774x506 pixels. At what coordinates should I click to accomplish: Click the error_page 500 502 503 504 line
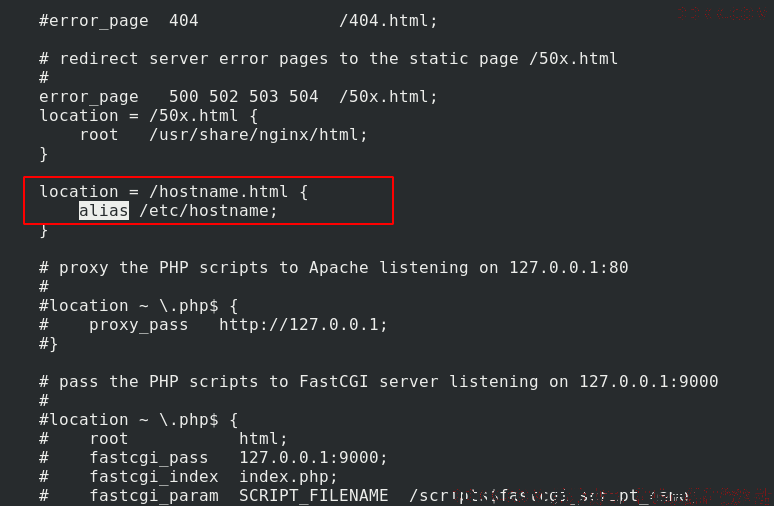(238, 97)
